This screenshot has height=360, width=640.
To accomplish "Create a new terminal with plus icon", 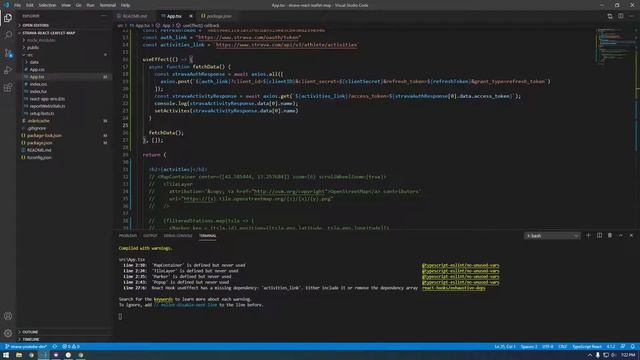I will point(588,236).
